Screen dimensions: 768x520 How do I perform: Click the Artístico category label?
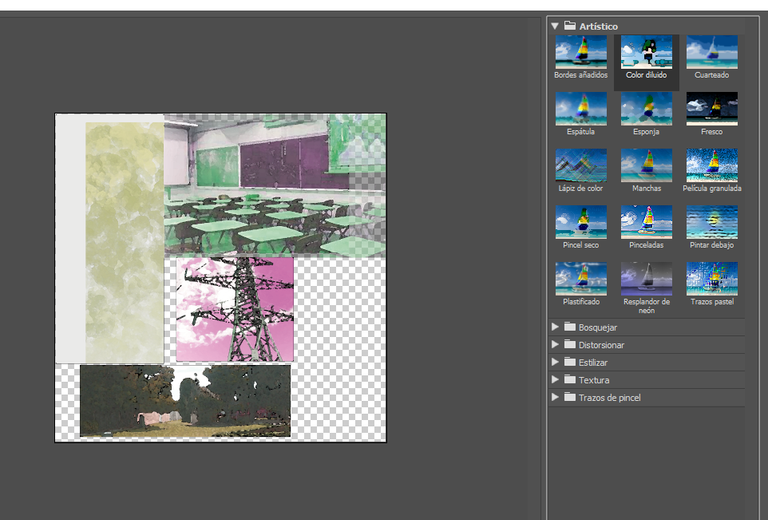[x=599, y=26]
